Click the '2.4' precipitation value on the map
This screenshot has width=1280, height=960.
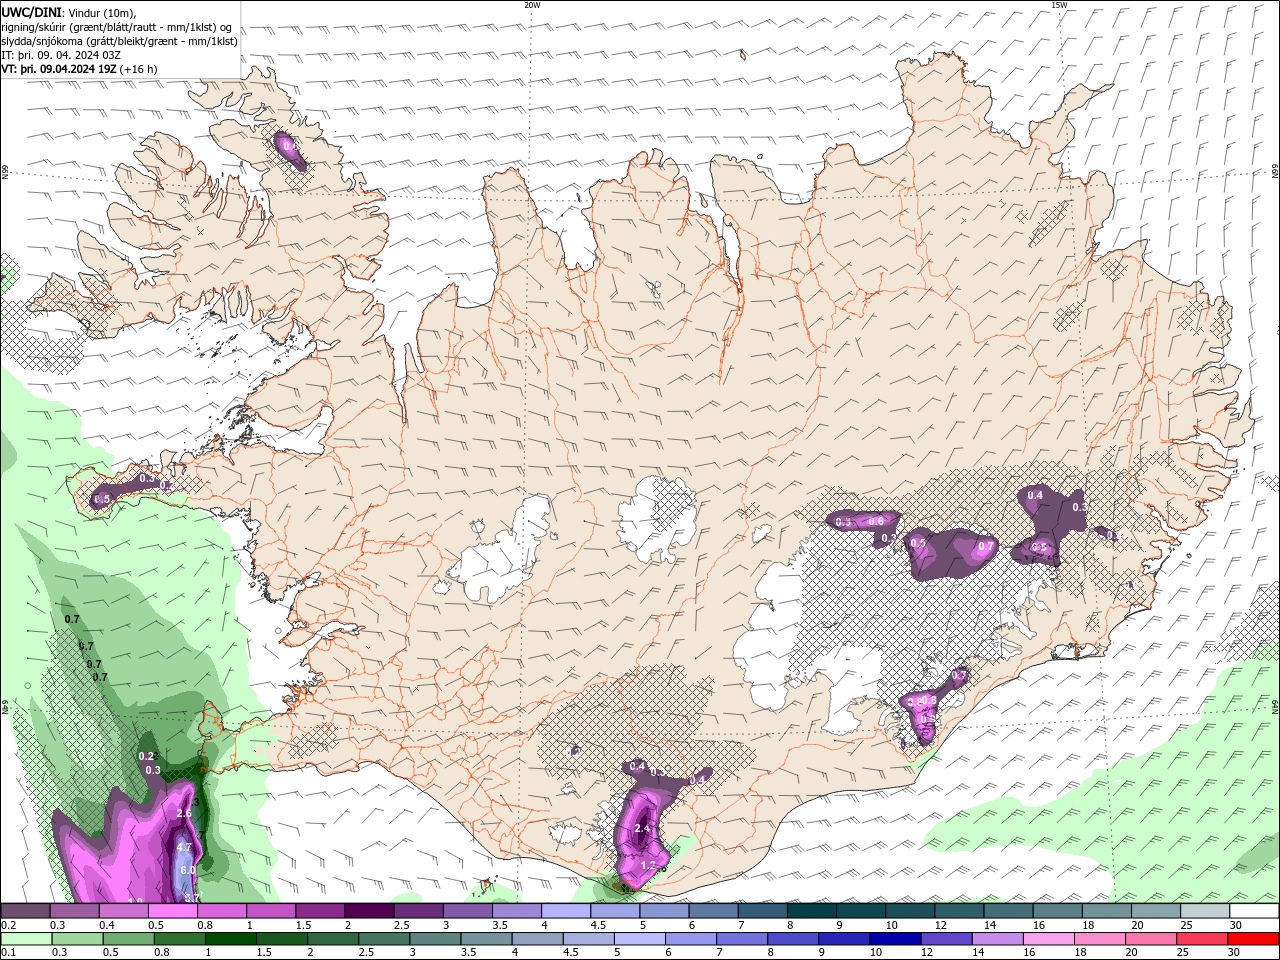coord(642,829)
